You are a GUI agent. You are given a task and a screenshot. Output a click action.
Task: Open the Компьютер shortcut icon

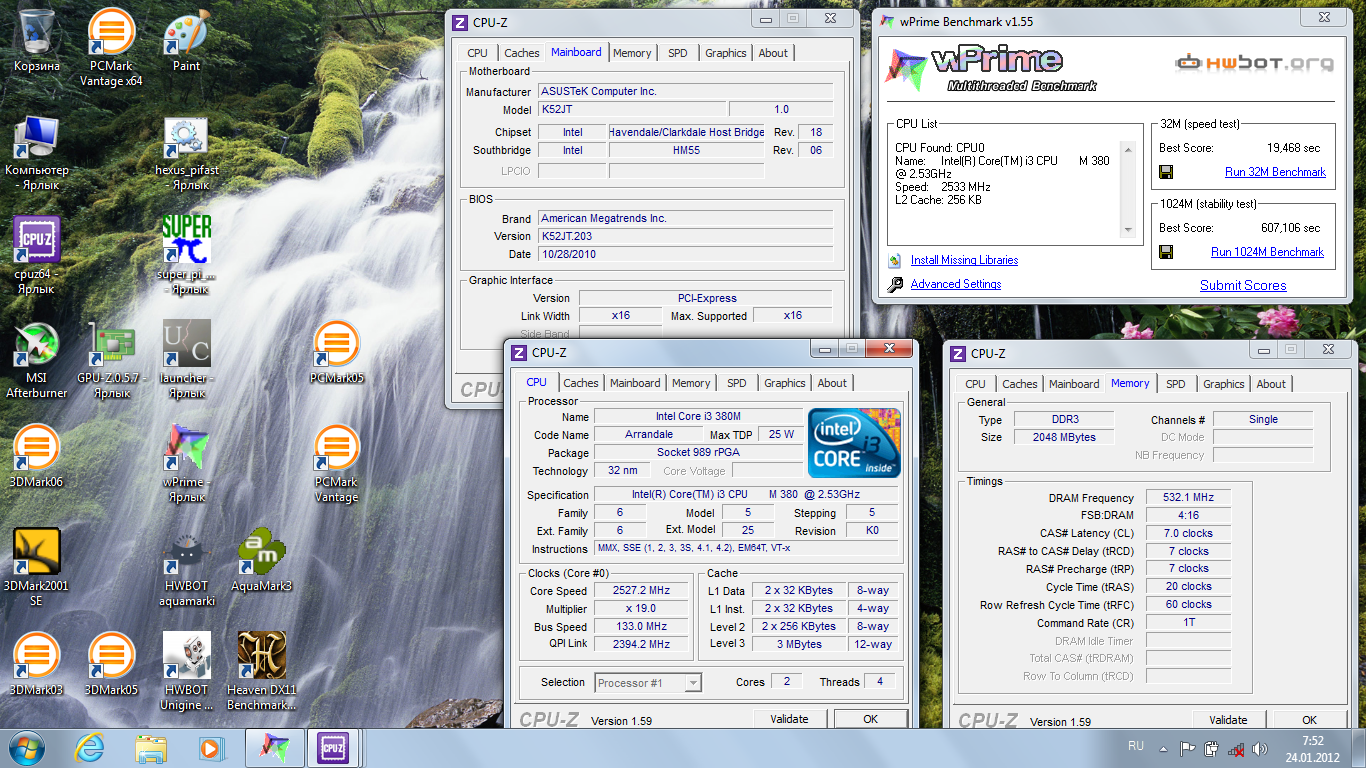[37, 153]
